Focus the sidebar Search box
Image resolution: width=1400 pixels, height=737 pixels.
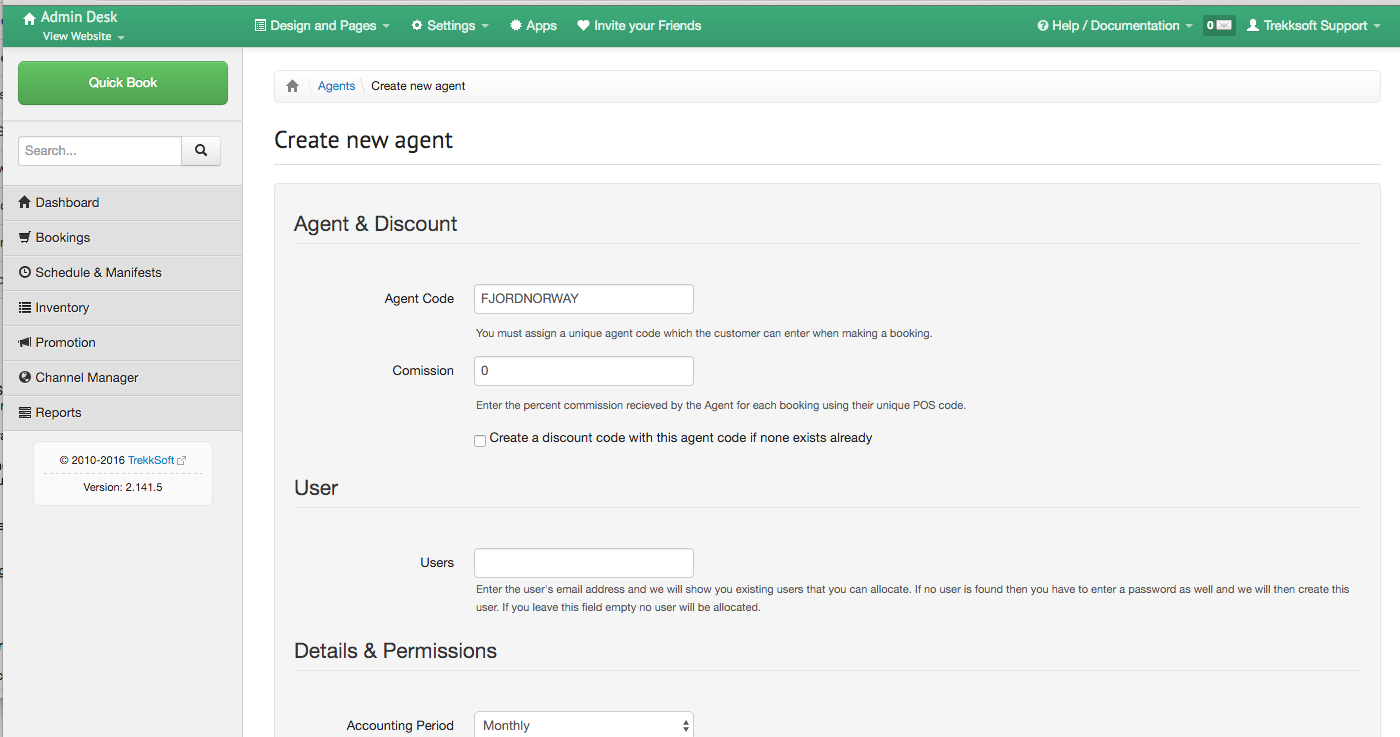tap(100, 151)
